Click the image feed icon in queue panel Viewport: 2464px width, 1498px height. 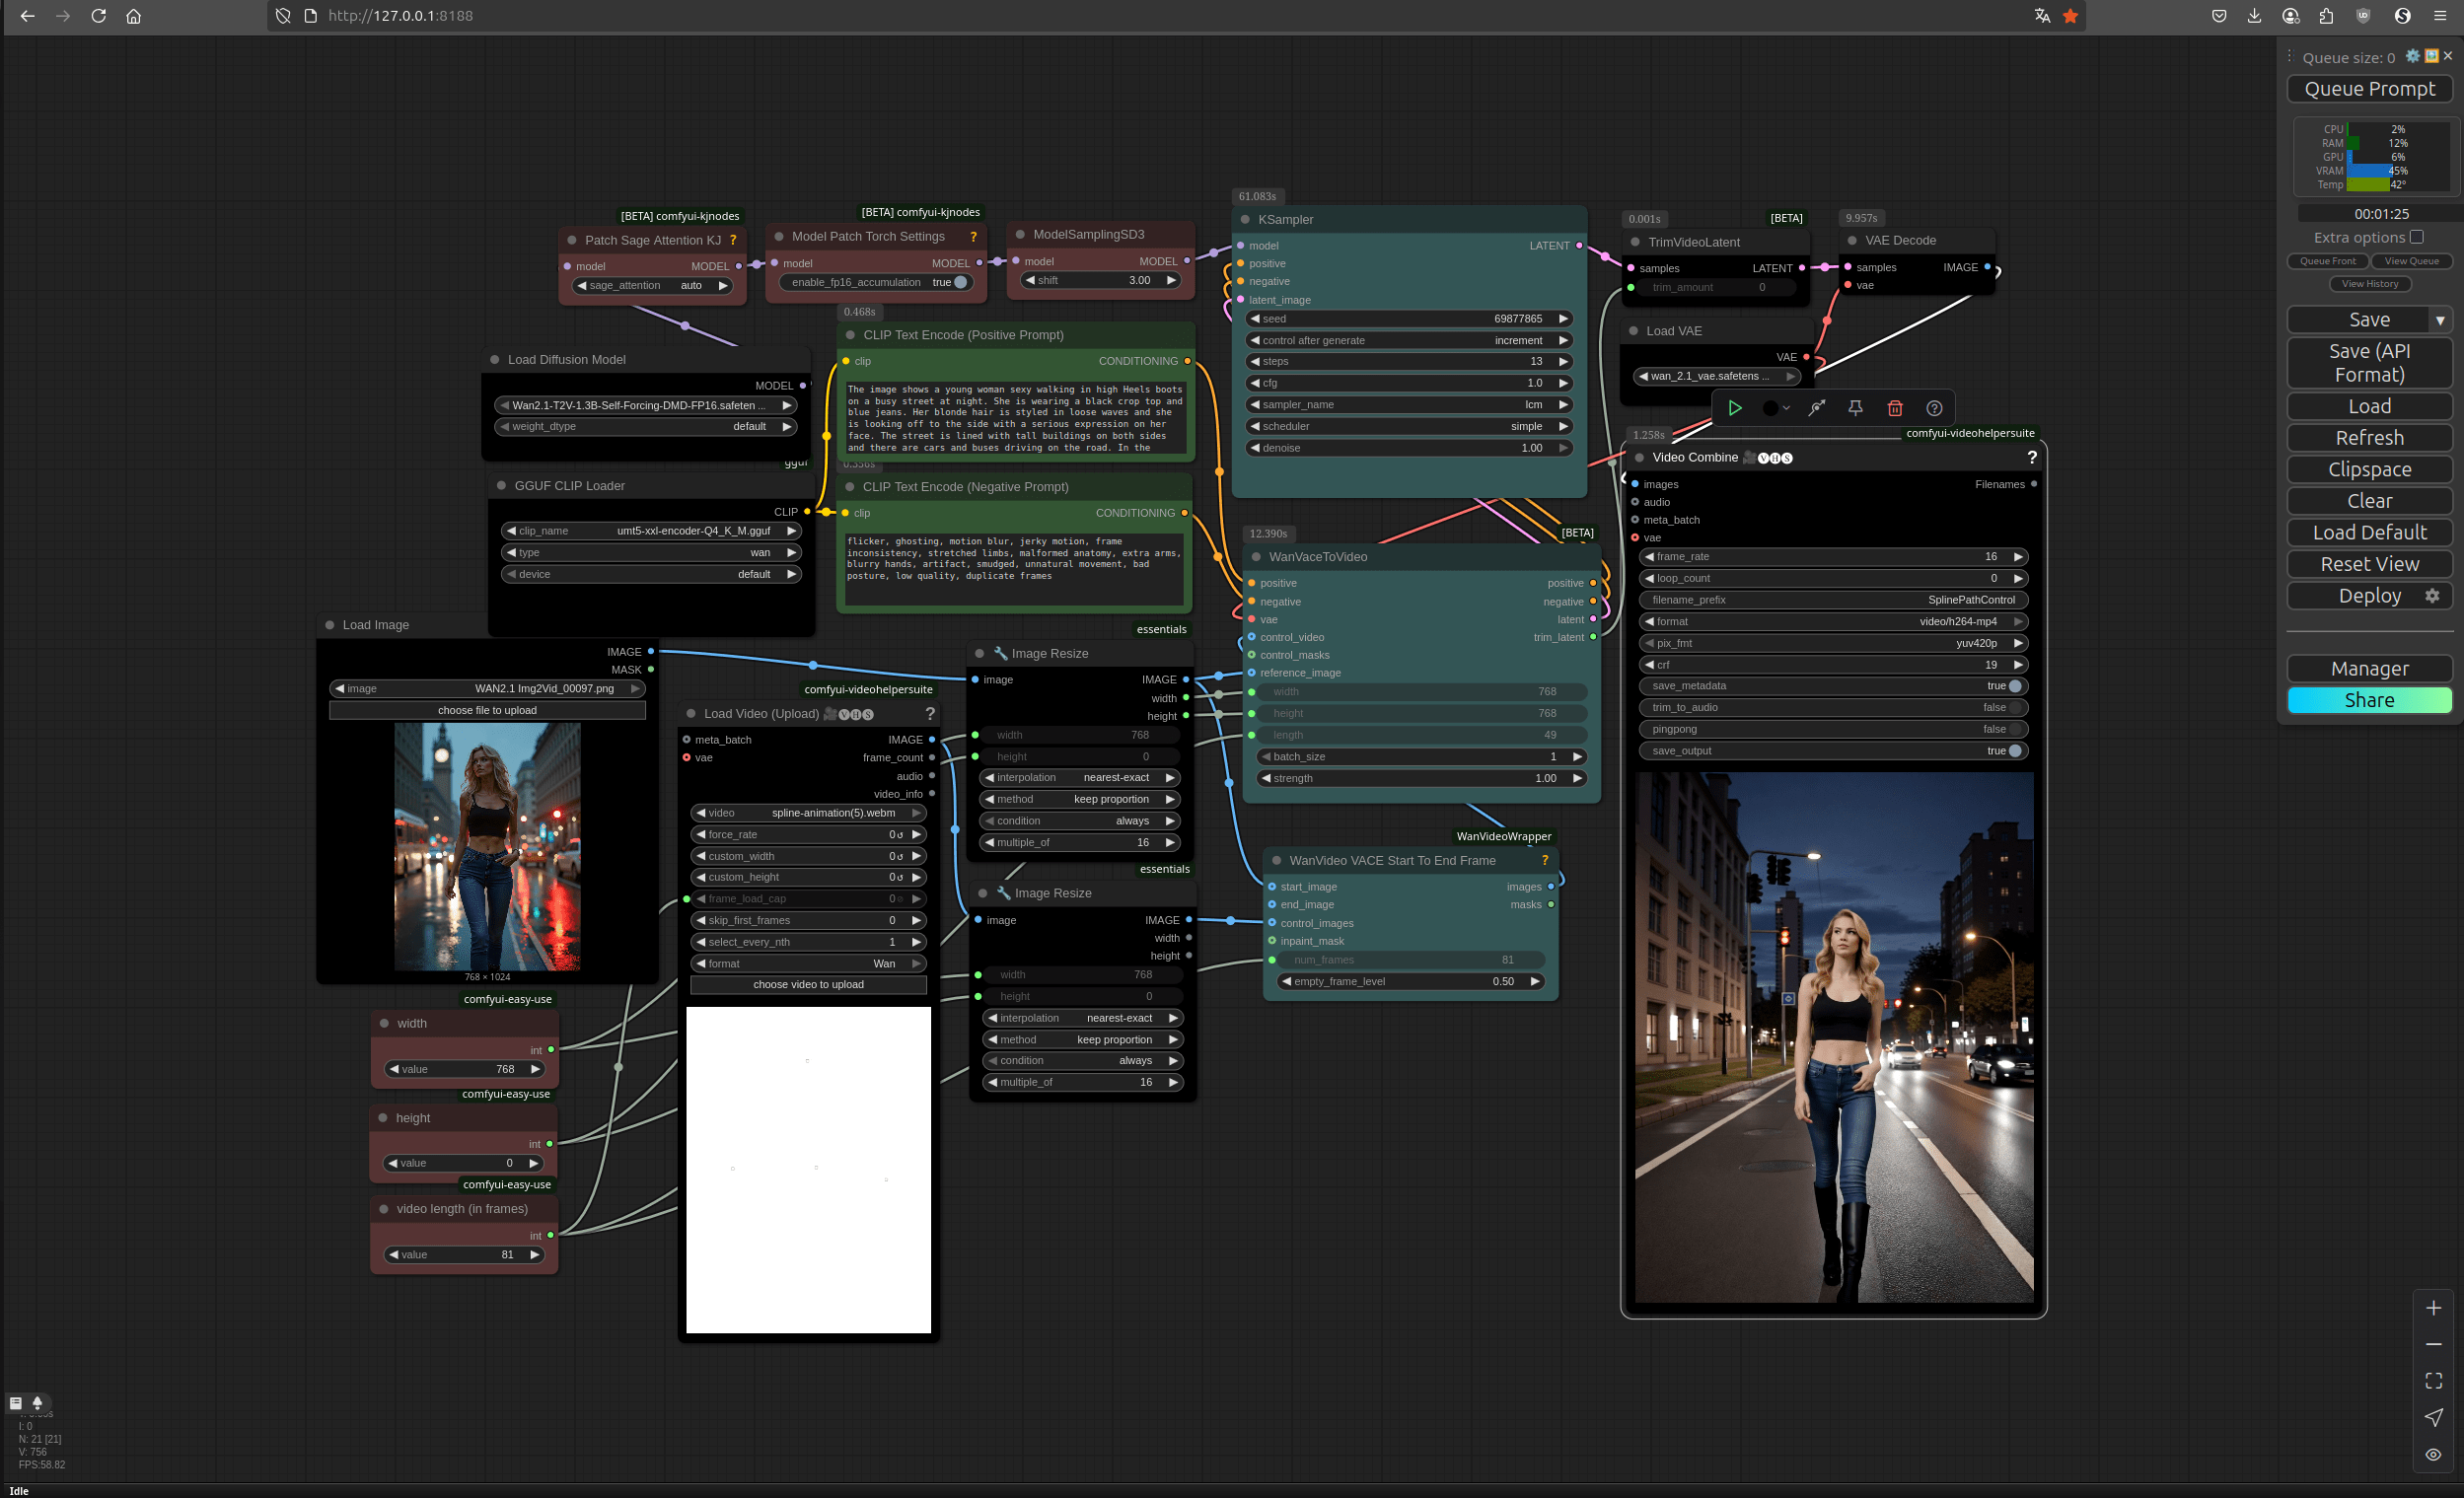point(2431,56)
